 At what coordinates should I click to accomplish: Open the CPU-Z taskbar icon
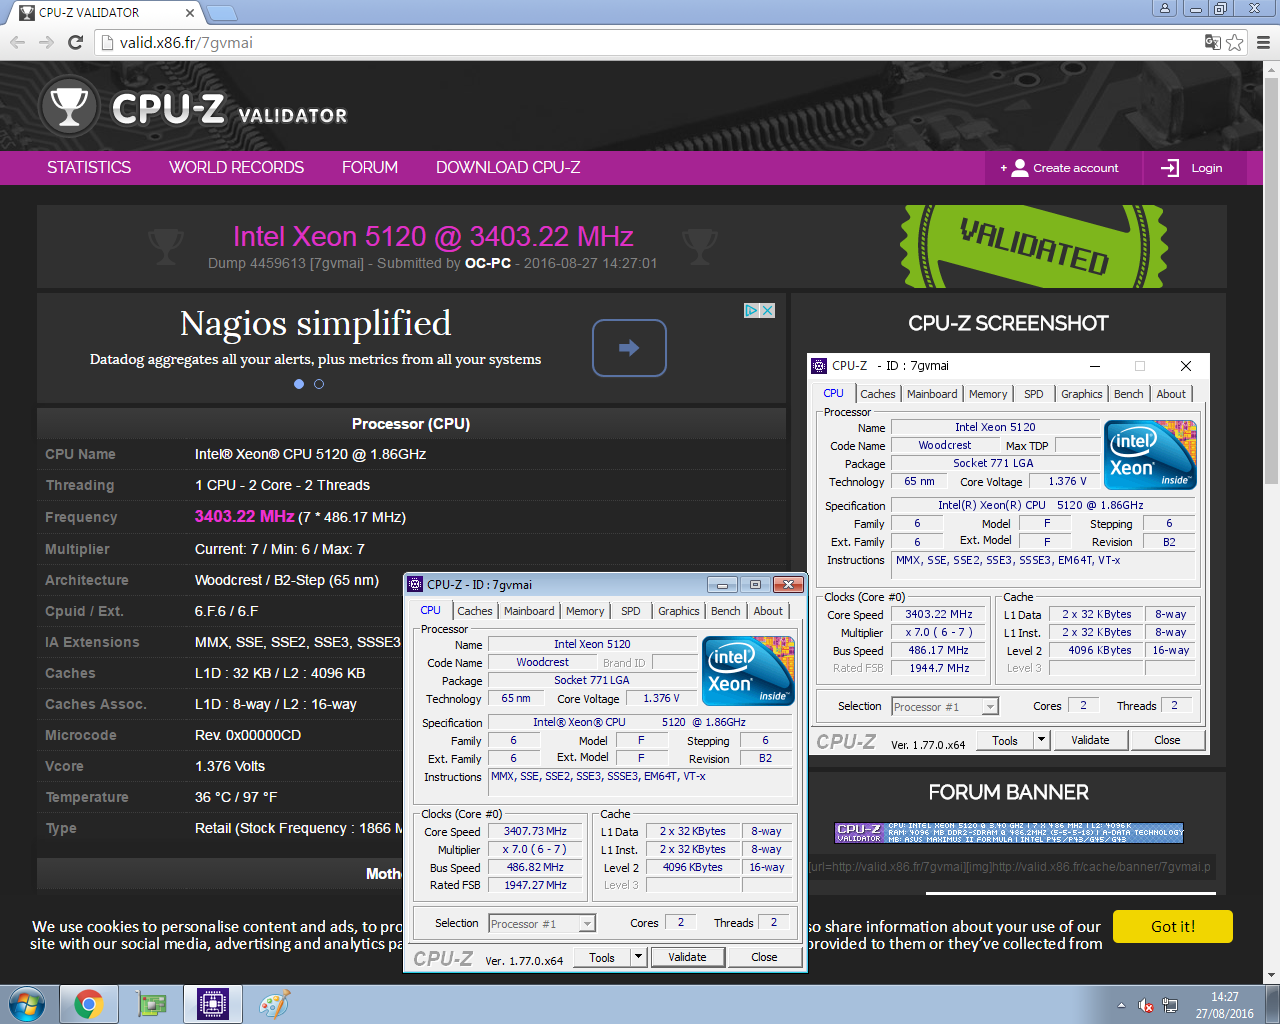tap(213, 1004)
